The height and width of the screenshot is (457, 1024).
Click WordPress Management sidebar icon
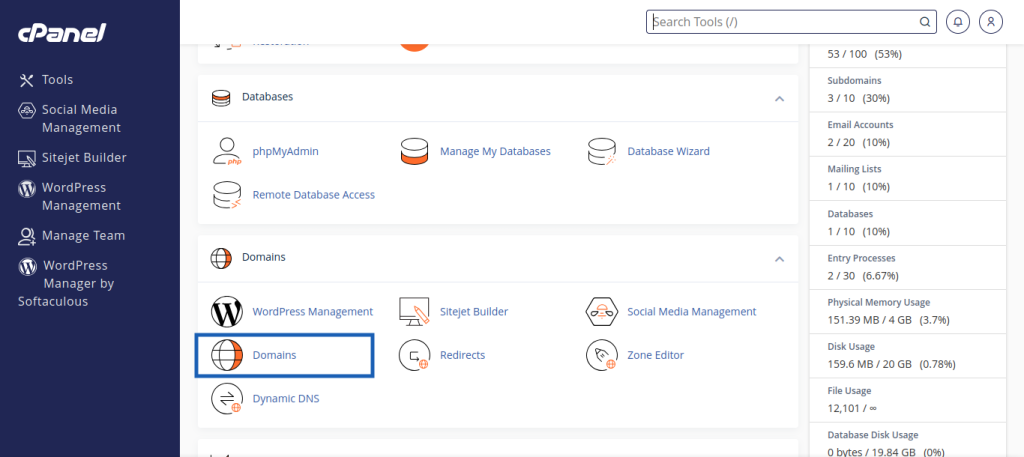click(x=26, y=188)
